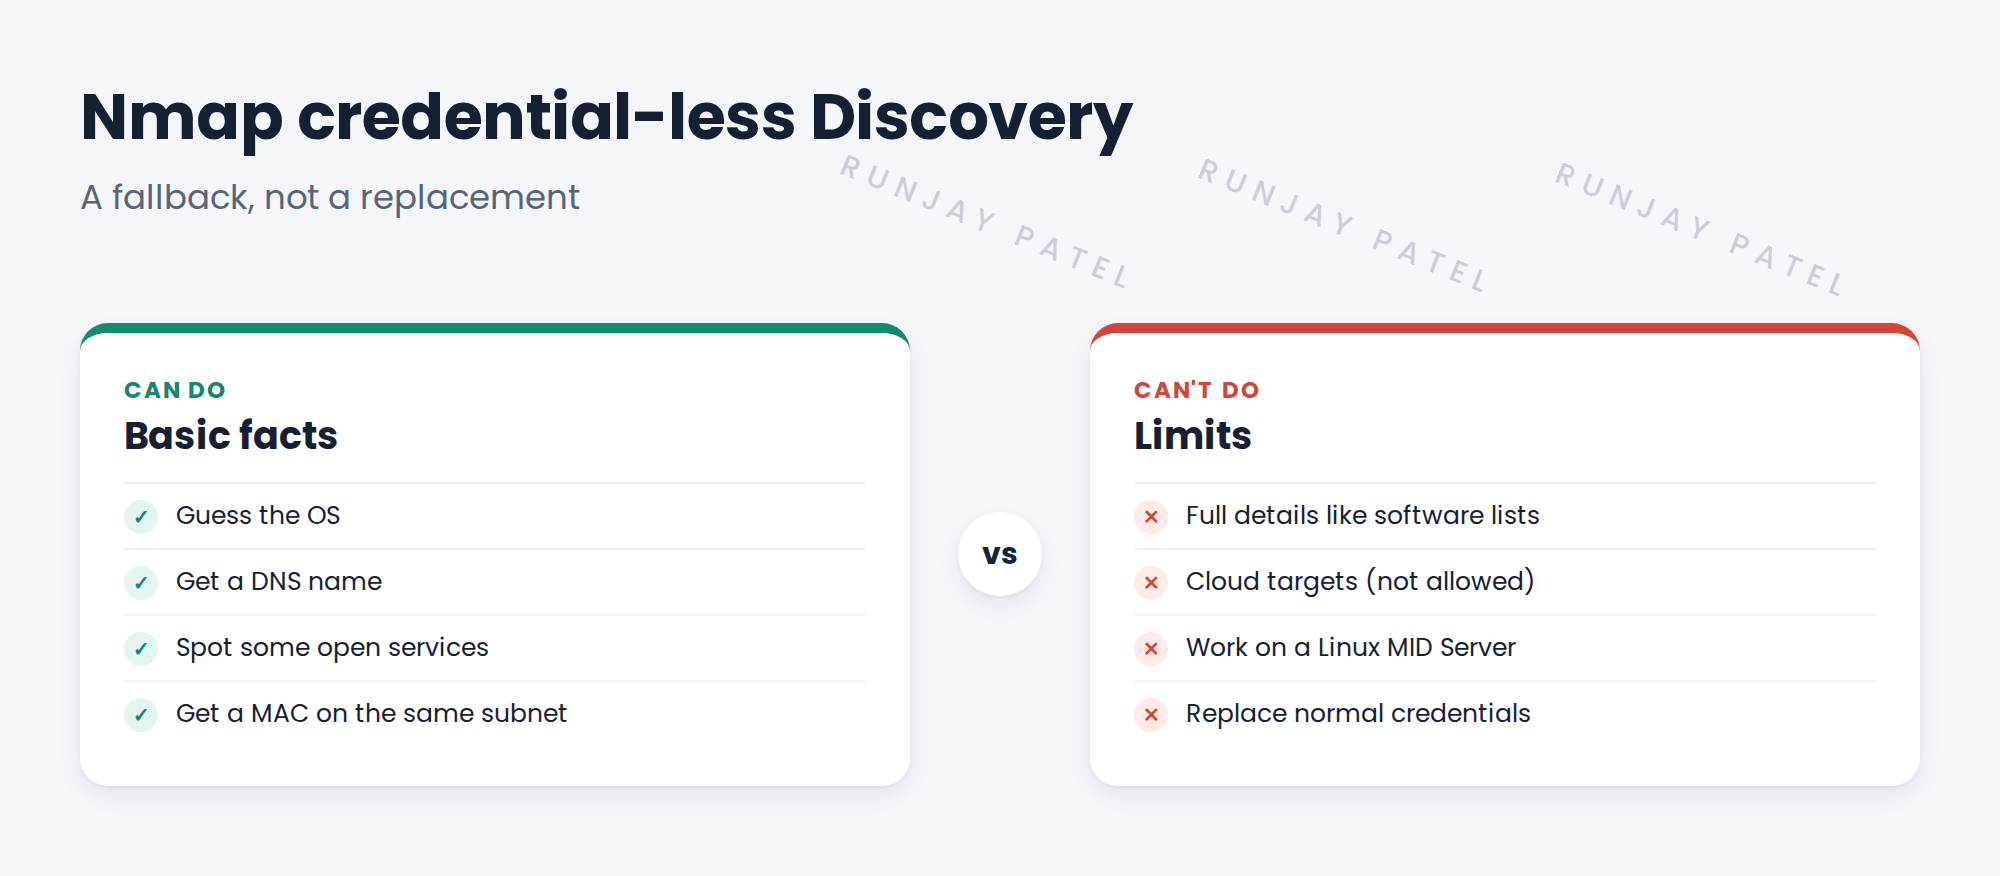
Task: Click the circular vs badge
Action: (1000, 554)
